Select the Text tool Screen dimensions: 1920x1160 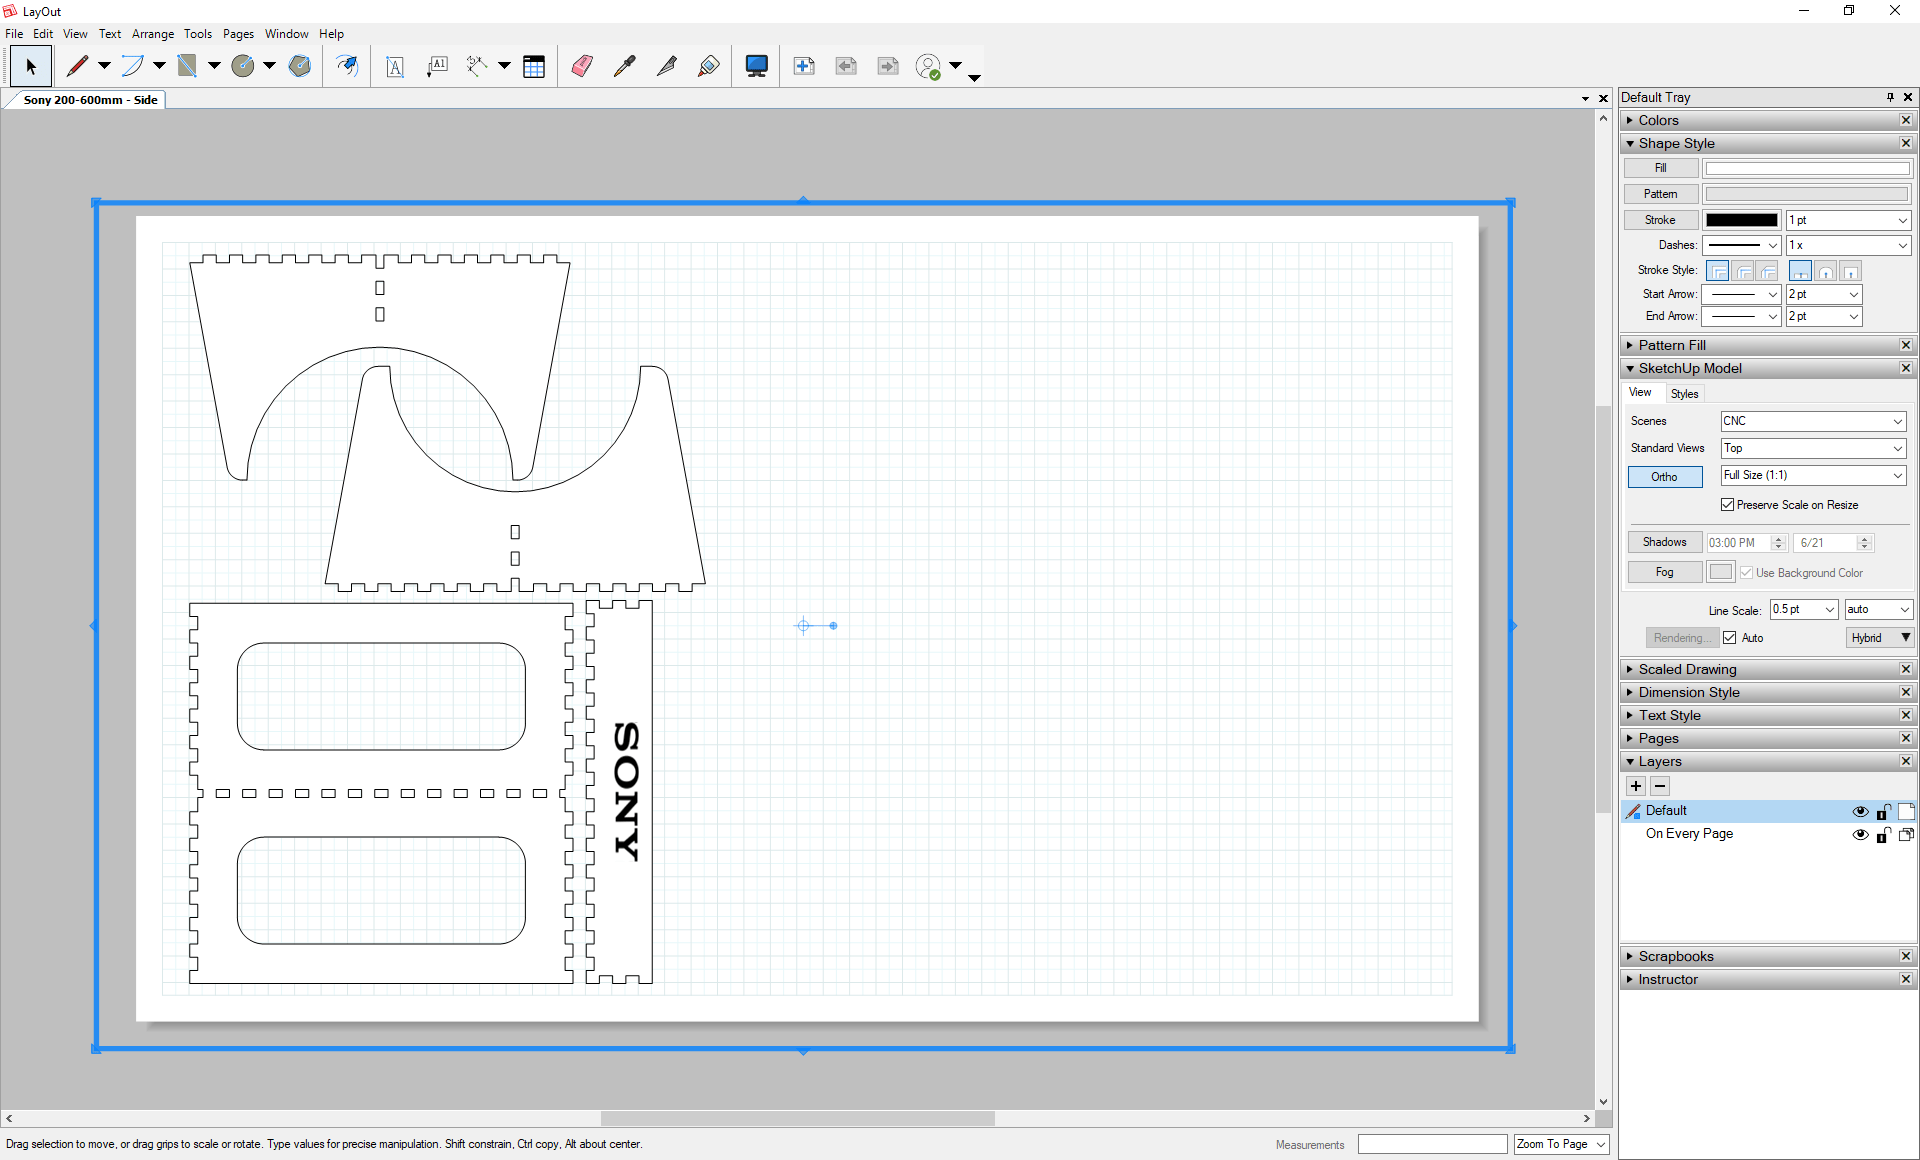pos(395,66)
